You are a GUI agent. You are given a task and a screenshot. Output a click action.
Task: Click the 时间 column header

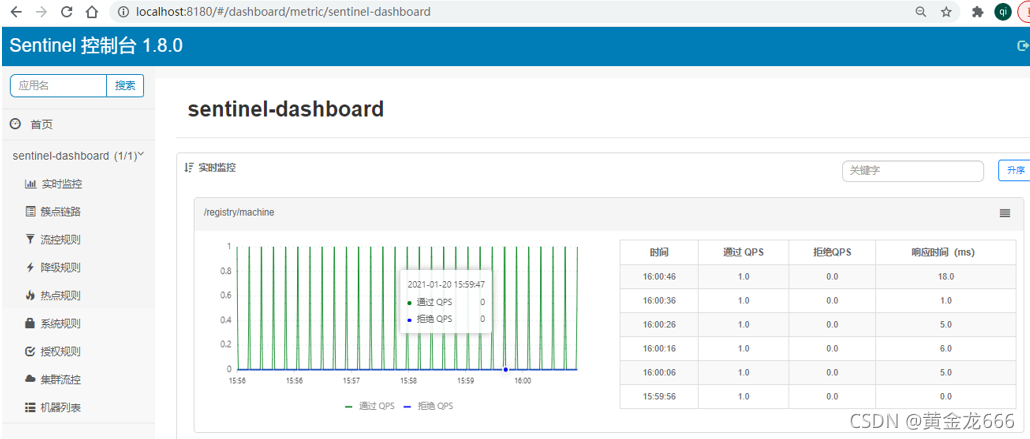pyautogui.click(x=660, y=252)
